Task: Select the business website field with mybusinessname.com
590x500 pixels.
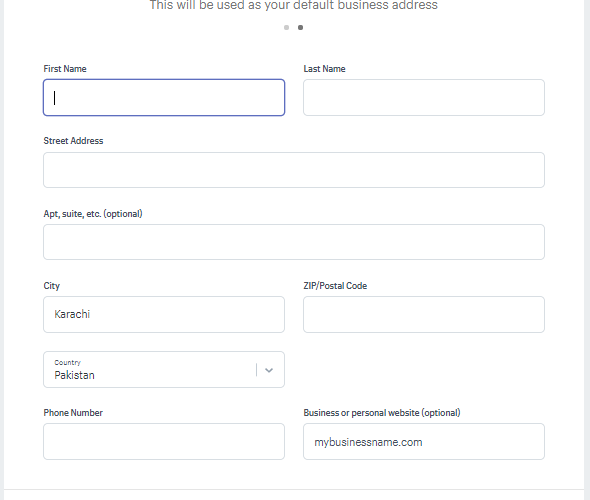Action: pos(424,441)
